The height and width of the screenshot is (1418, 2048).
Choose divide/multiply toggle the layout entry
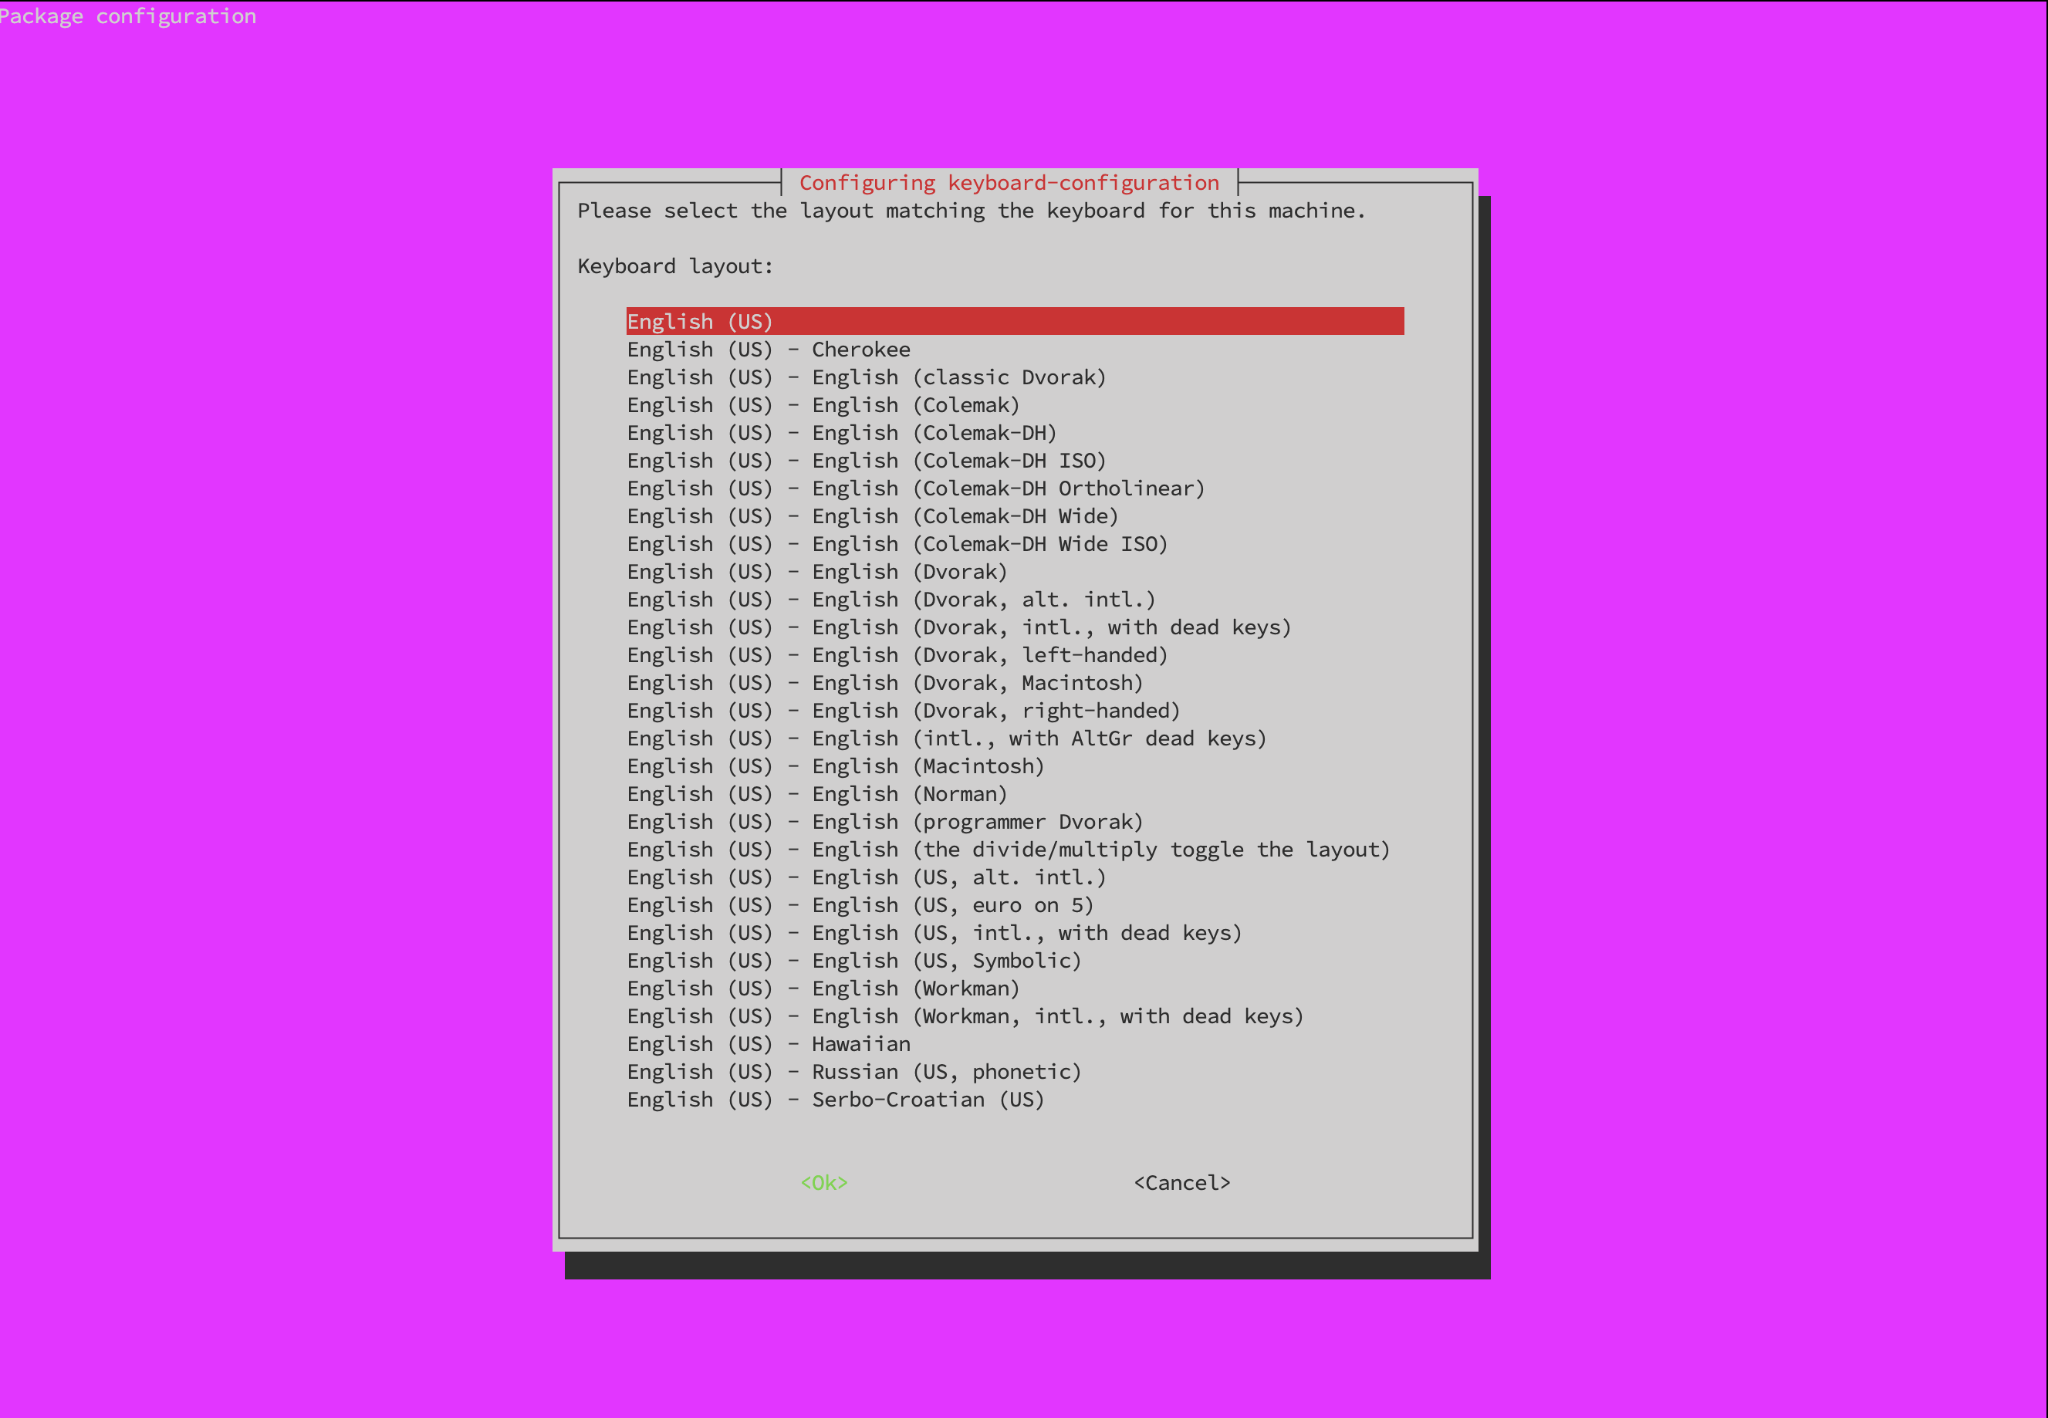tap(1008, 850)
